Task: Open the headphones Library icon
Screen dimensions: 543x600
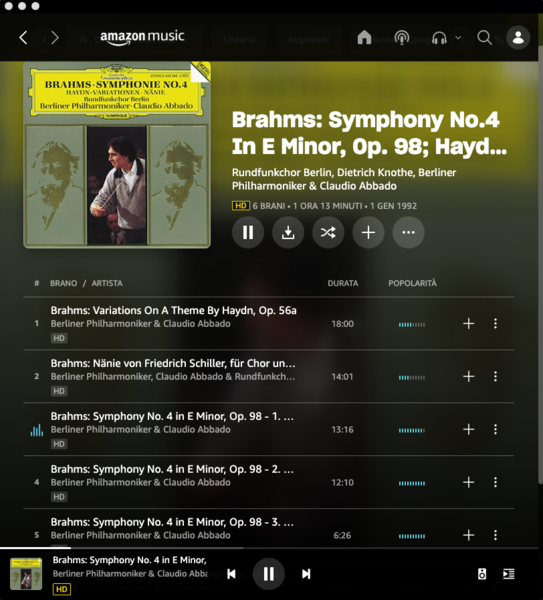Action: (439, 38)
